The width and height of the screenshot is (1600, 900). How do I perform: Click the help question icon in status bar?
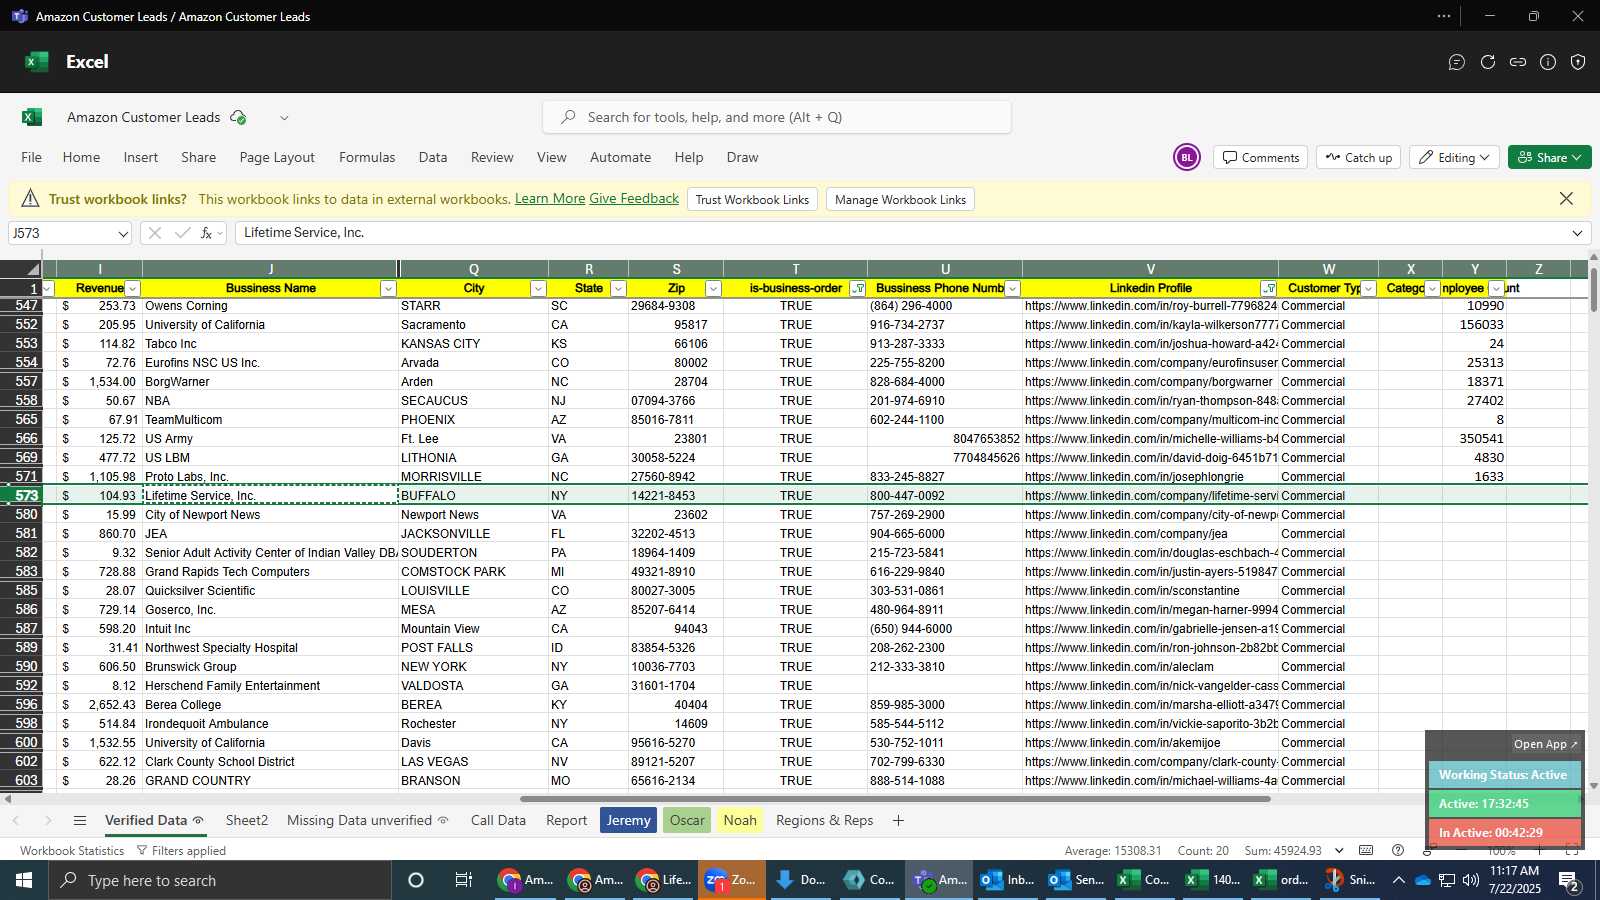point(1398,850)
